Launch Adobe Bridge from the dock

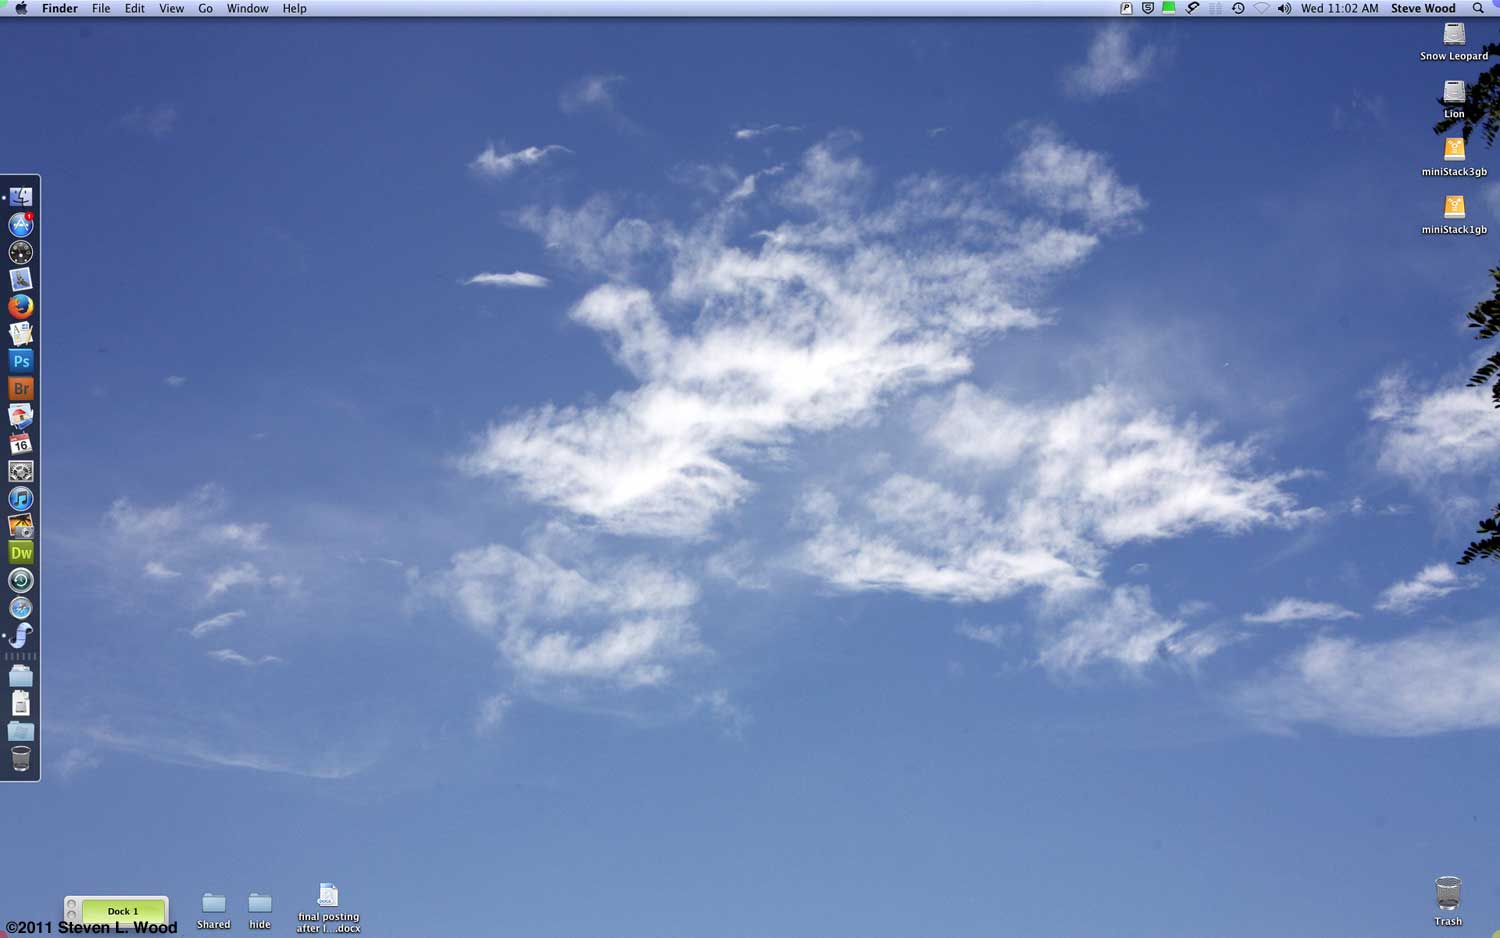[x=21, y=389]
